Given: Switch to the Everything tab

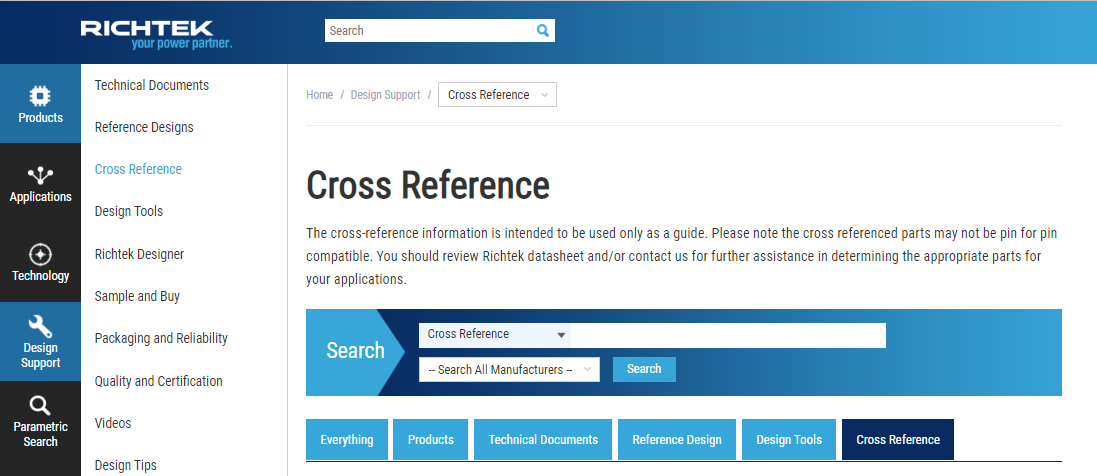Looking at the screenshot, I should tap(347, 440).
